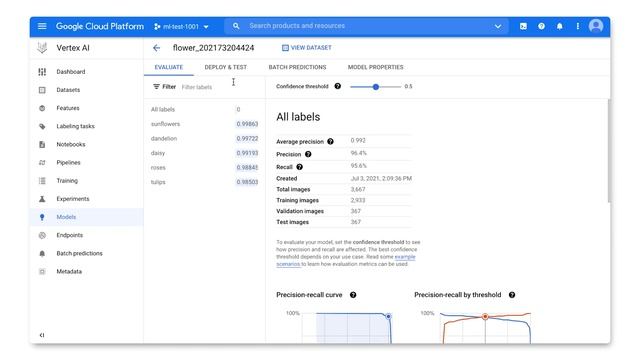Open the help icon in top bar
The width and height of the screenshot is (640, 360).
click(x=541, y=27)
